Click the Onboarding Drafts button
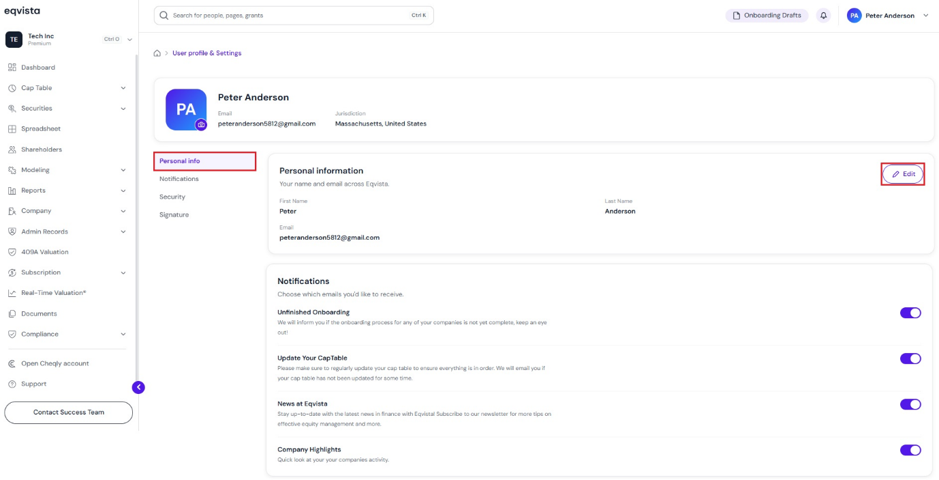 pos(767,16)
